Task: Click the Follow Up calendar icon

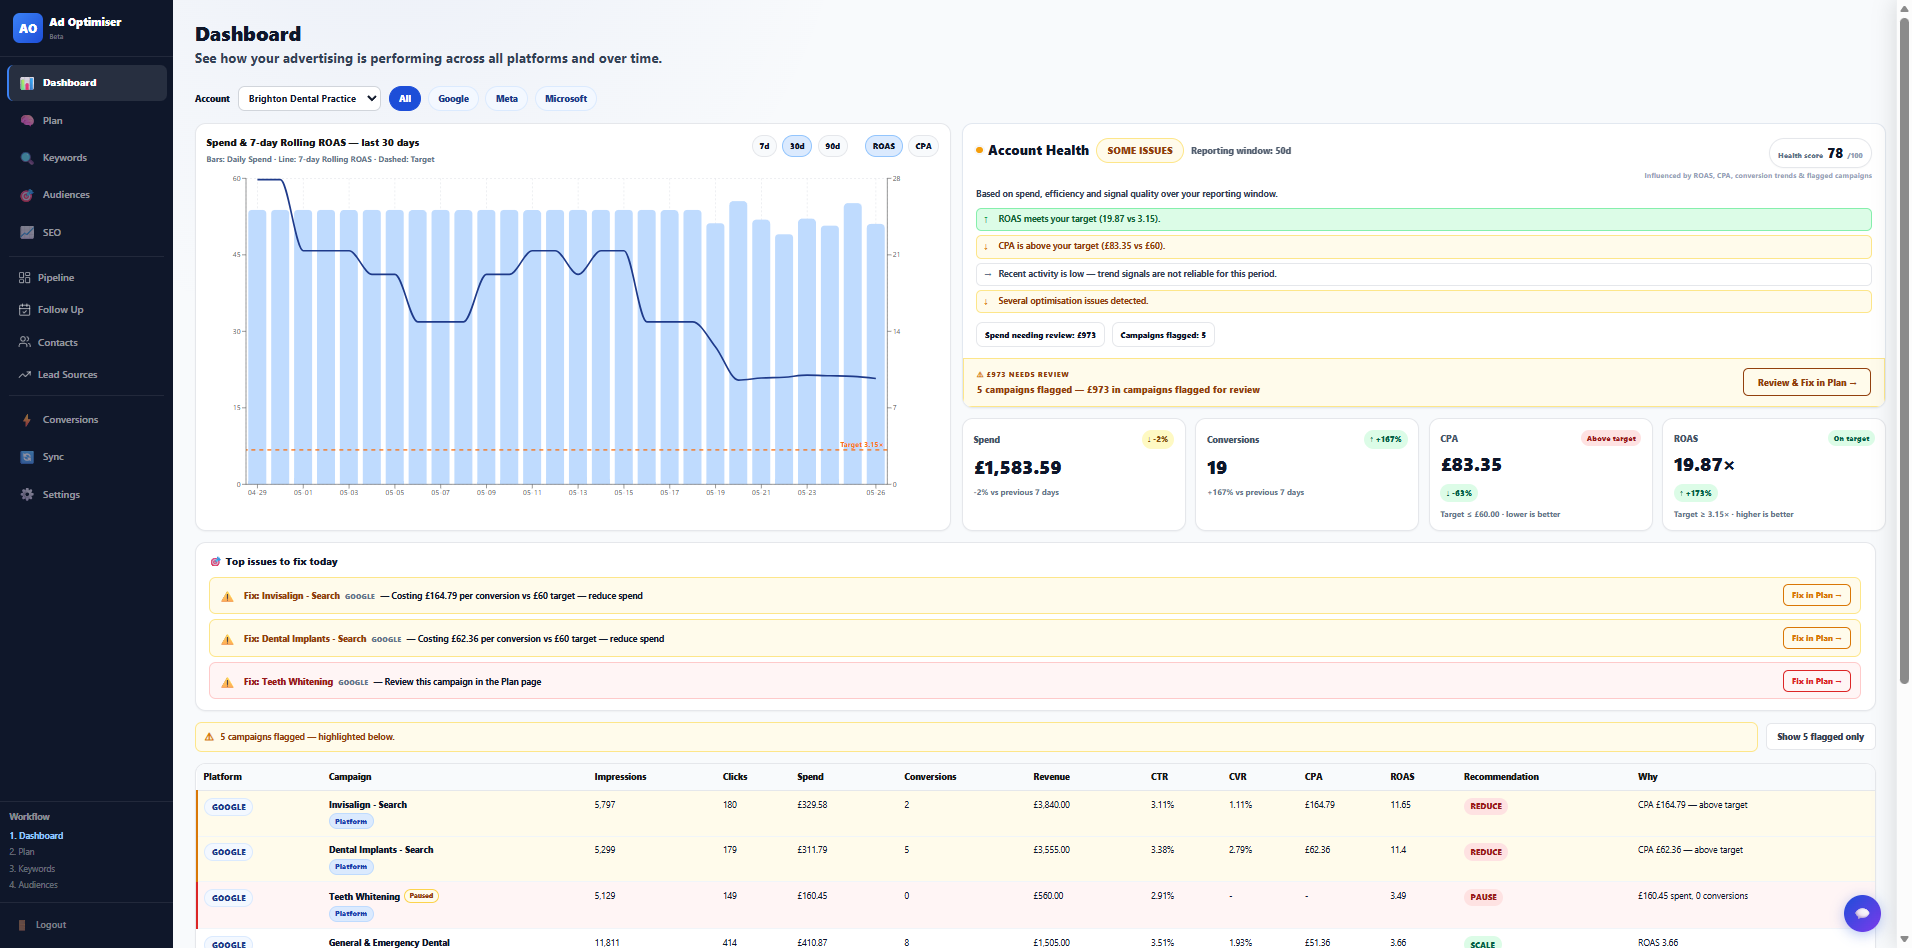Action: tap(25, 310)
